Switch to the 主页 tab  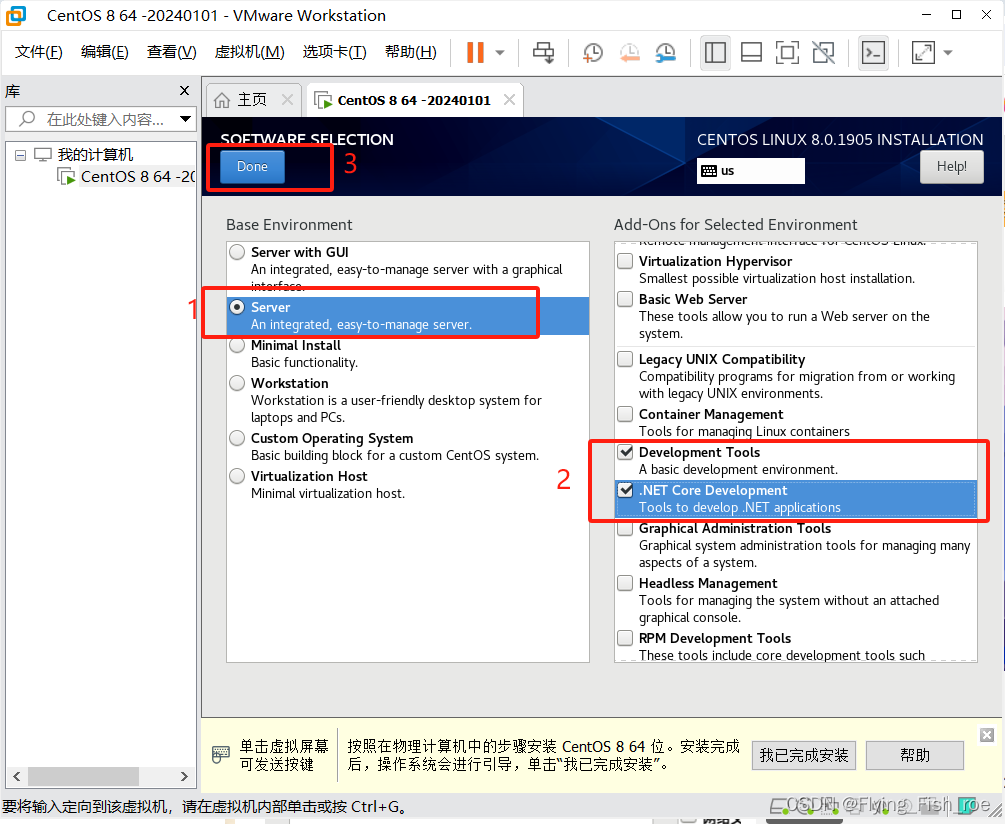click(x=252, y=99)
